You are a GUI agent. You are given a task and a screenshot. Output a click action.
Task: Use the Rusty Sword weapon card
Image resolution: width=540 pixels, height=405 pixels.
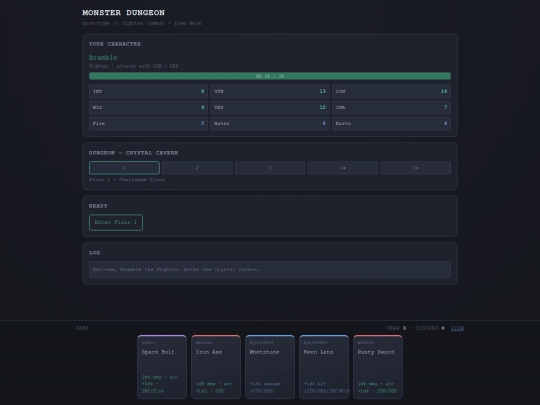click(x=378, y=367)
